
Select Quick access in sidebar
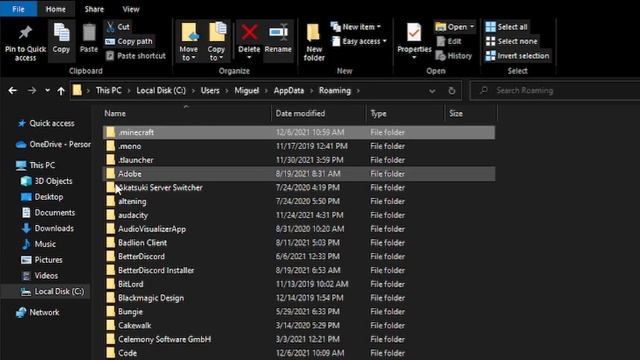[46, 123]
